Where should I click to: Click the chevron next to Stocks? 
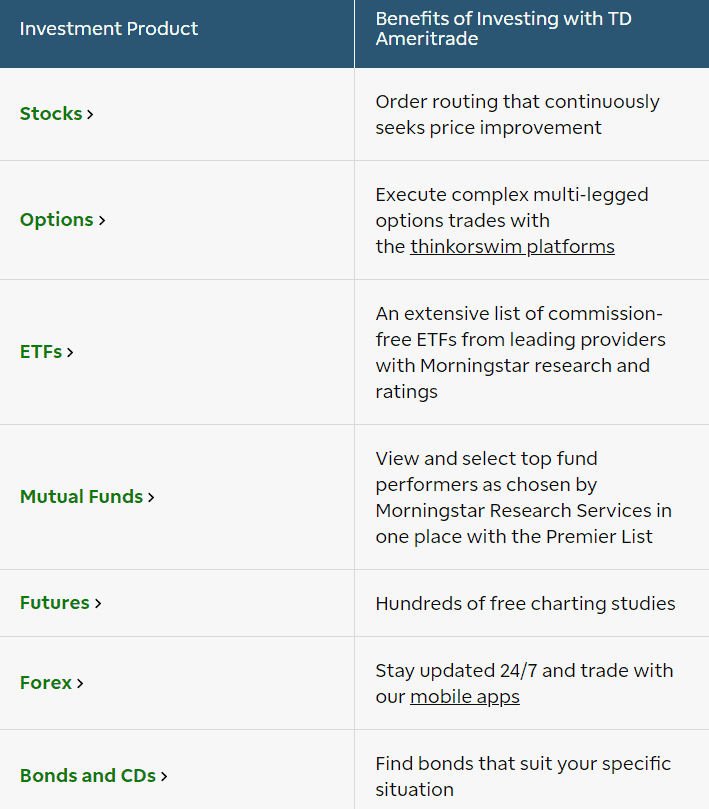88,114
